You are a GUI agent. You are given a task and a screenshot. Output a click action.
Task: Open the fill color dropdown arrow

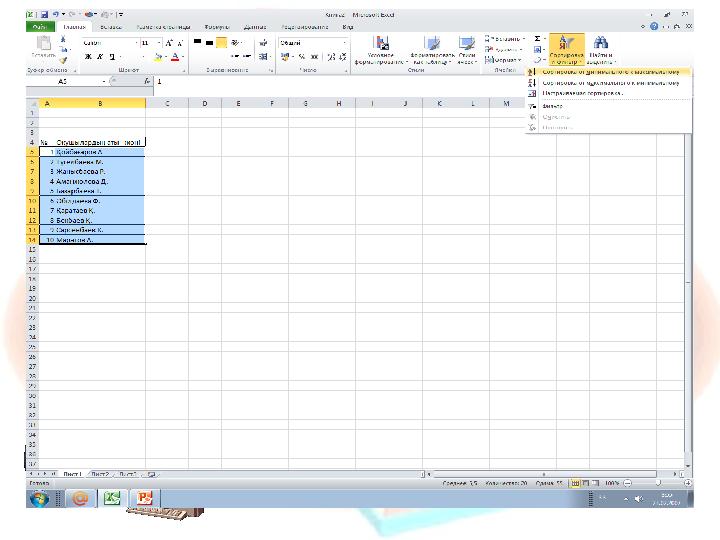point(165,57)
